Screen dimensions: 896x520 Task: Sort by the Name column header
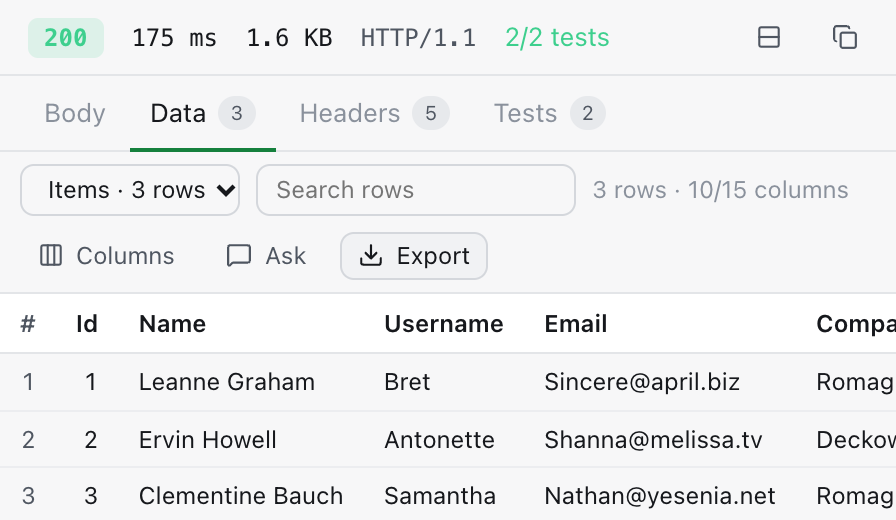tap(173, 324)
